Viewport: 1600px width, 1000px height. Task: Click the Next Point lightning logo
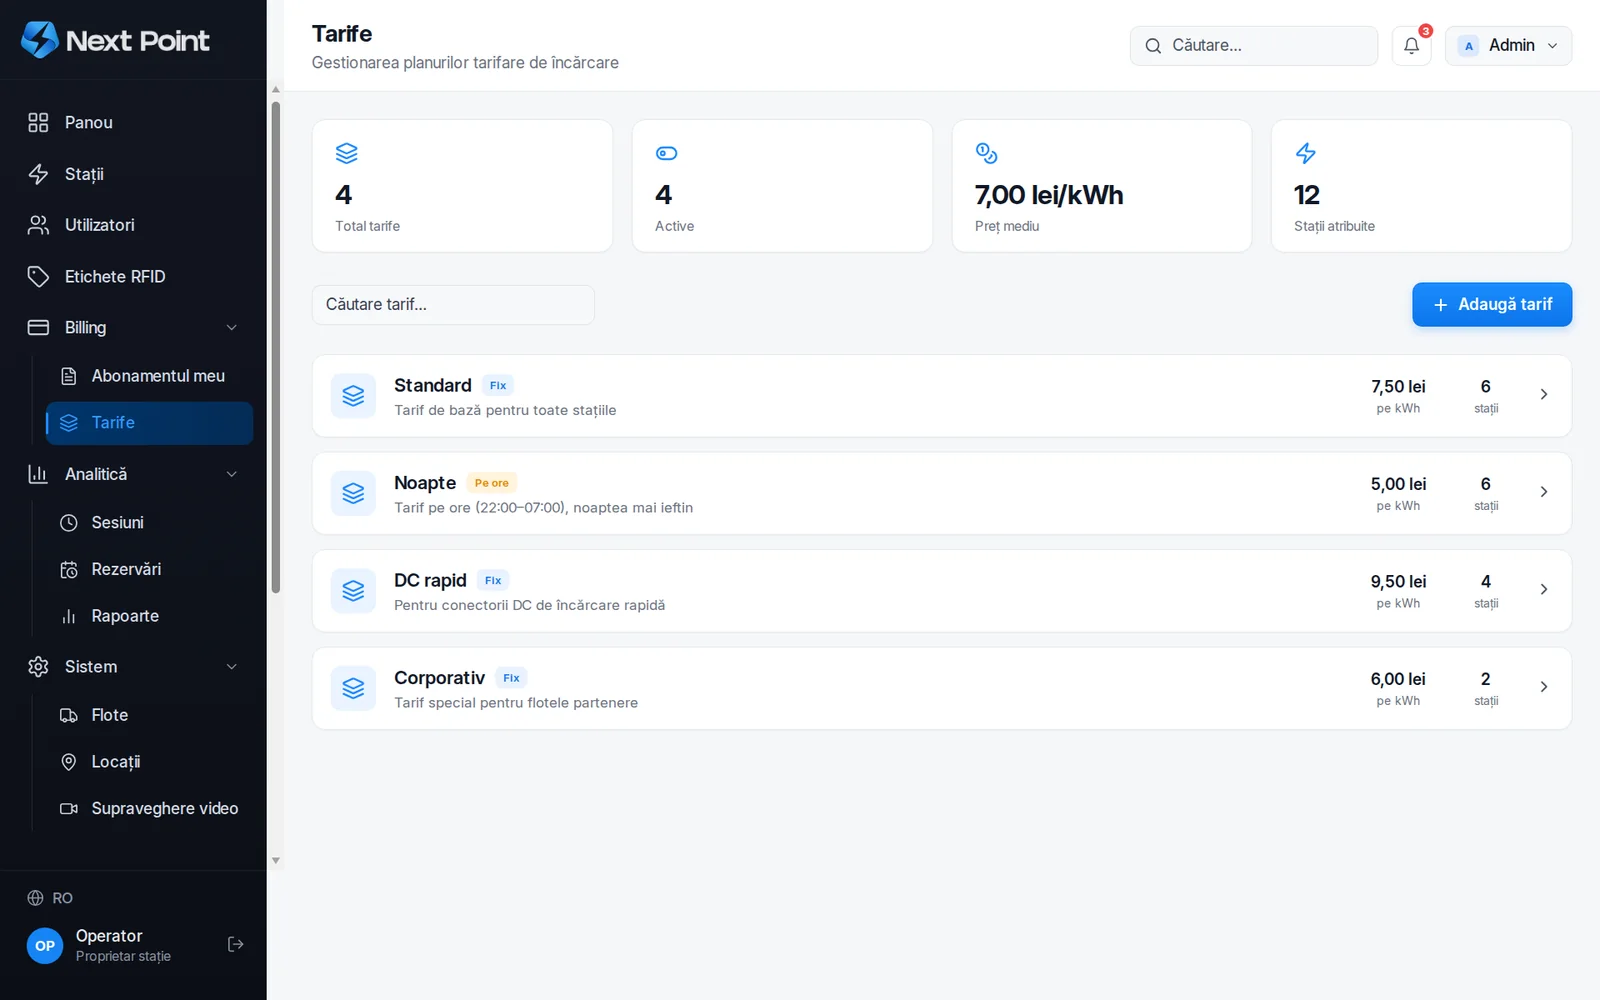(40, 40)
